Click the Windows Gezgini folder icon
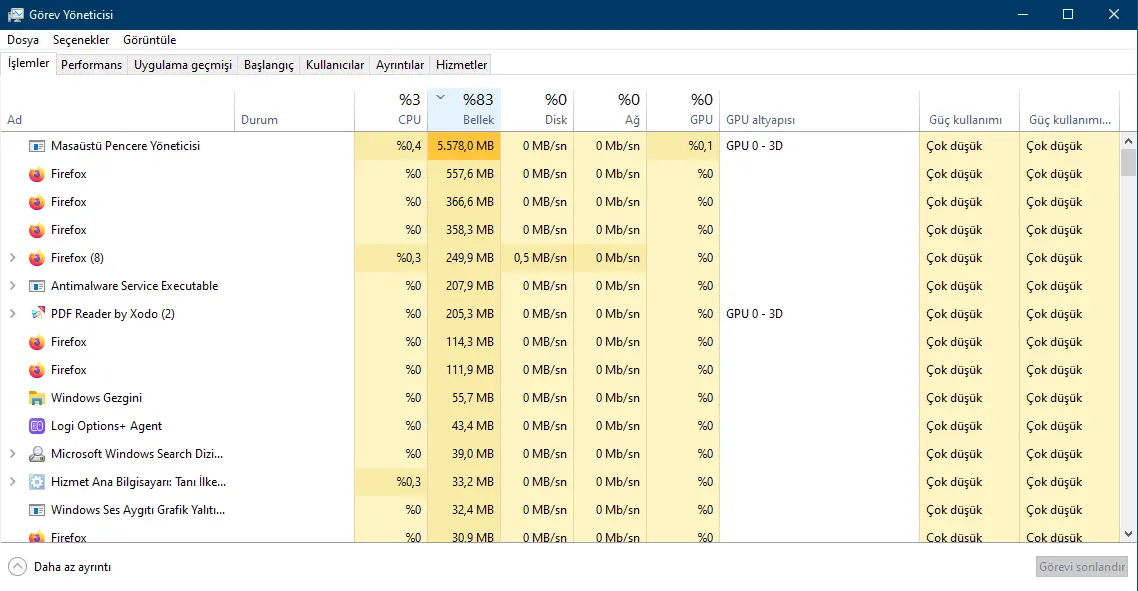This screenshot has width=1138, height=591. click(37, 398)
